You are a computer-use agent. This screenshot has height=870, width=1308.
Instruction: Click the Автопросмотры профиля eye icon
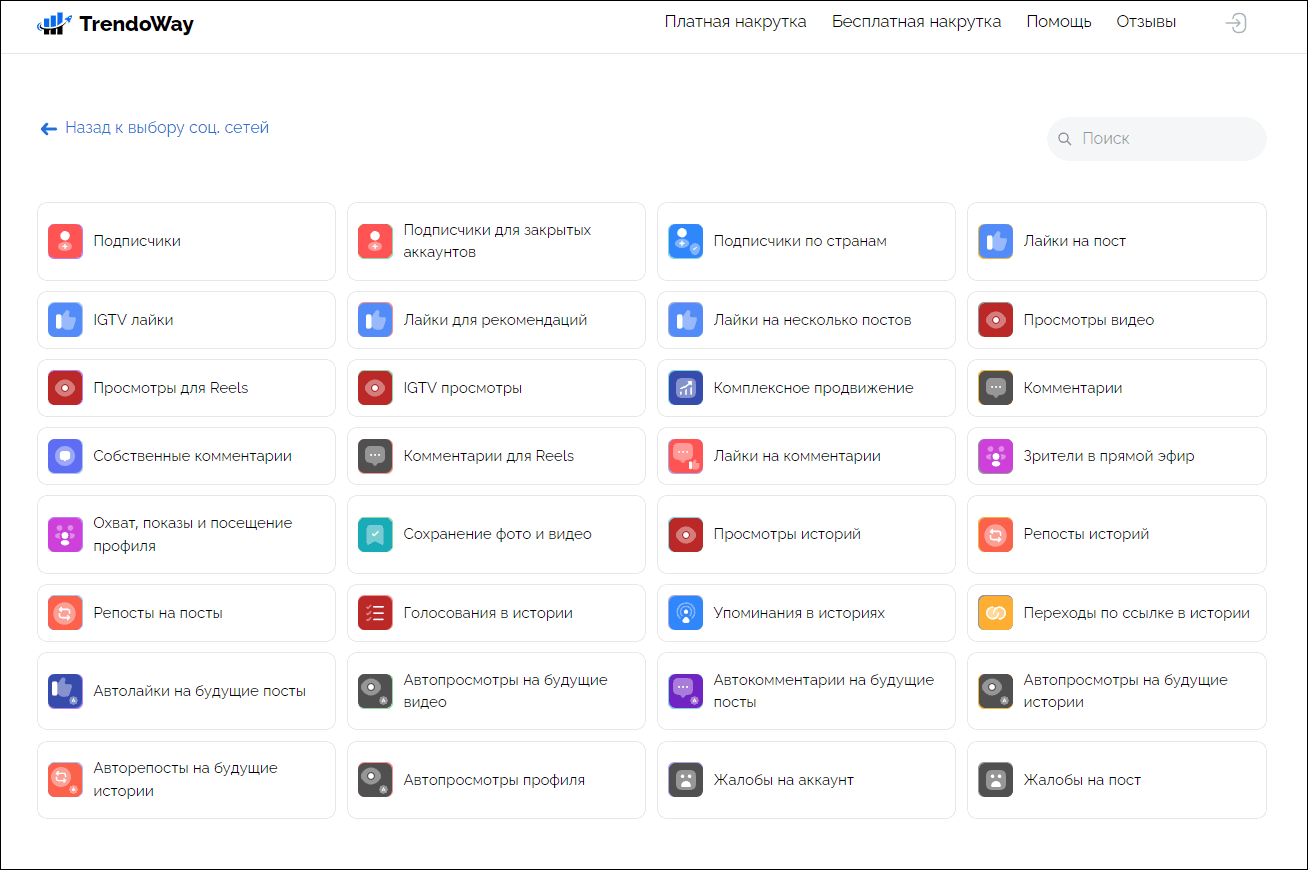[375, 780]
